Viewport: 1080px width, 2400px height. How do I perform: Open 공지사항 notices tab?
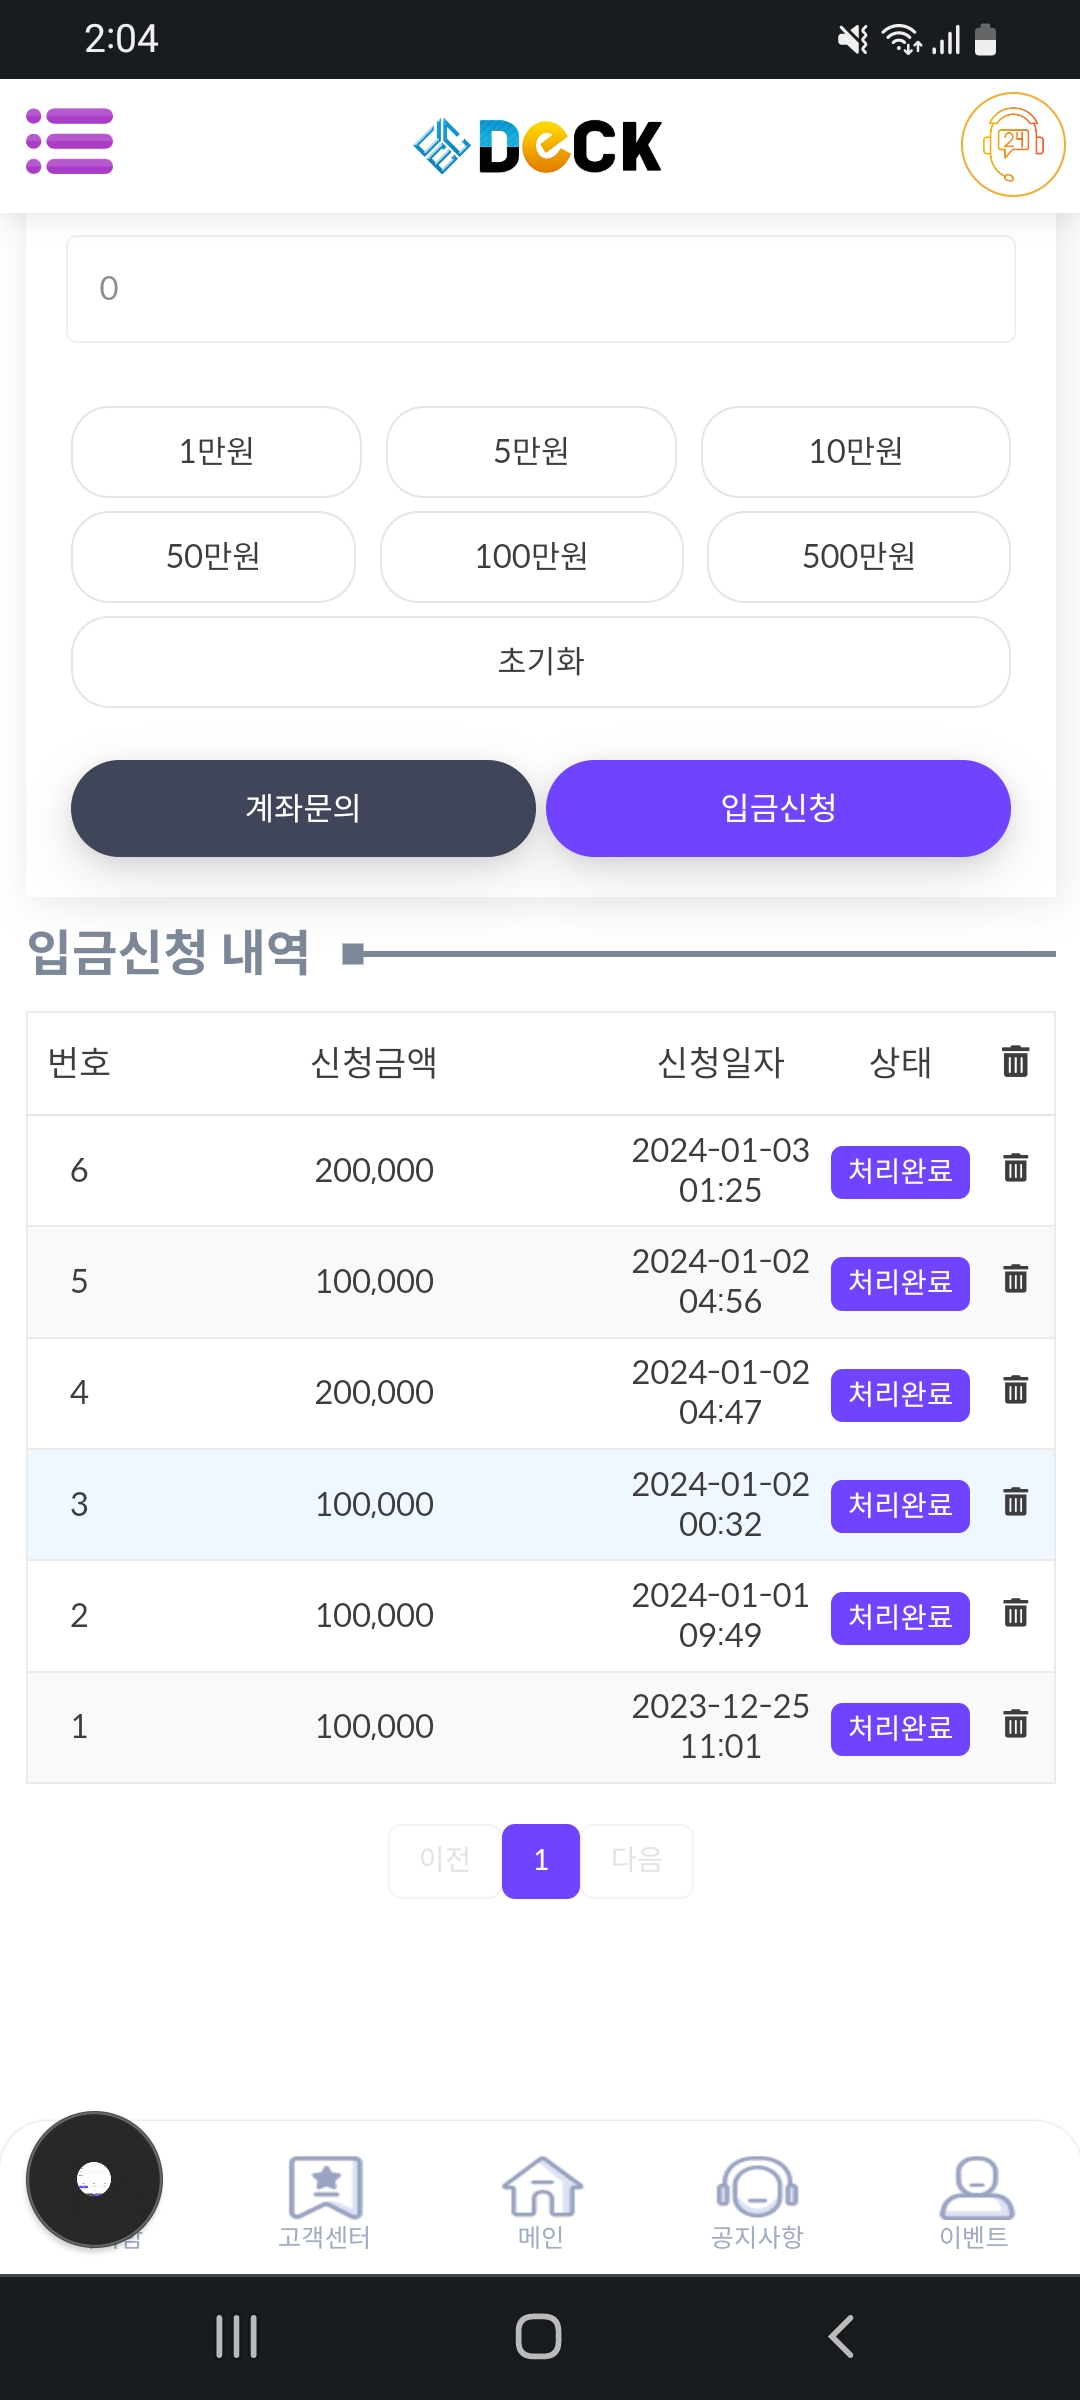(757, 2201)
